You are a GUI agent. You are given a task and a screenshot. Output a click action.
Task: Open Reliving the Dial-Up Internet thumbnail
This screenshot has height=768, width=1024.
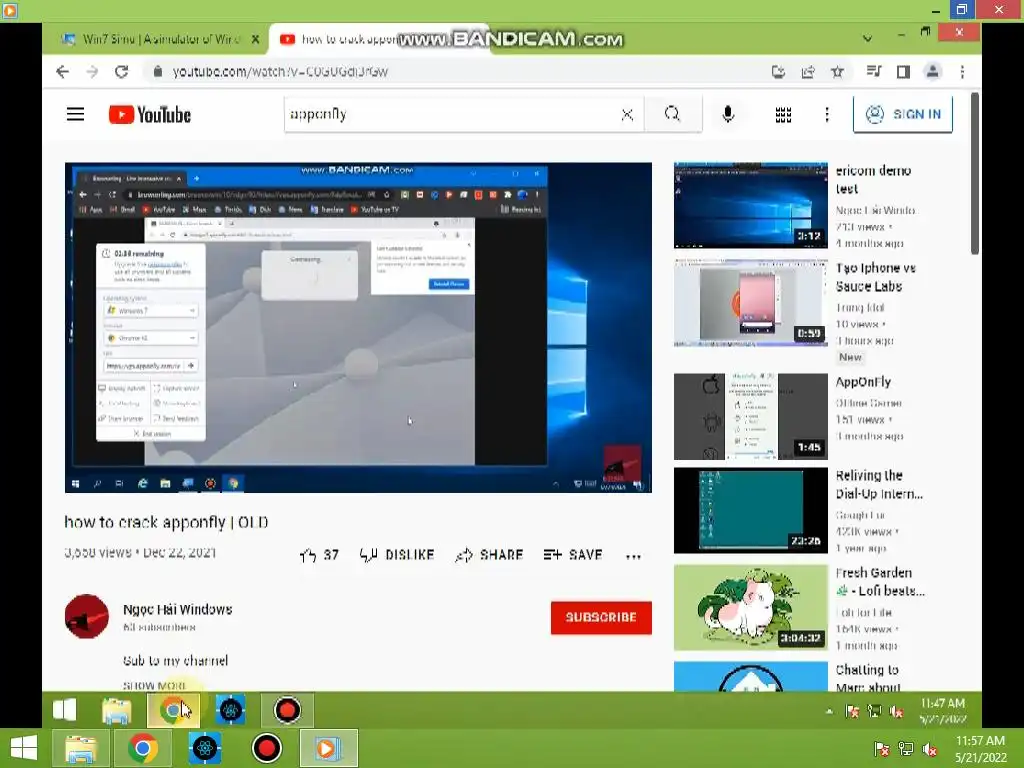click(x=750, y=510)
